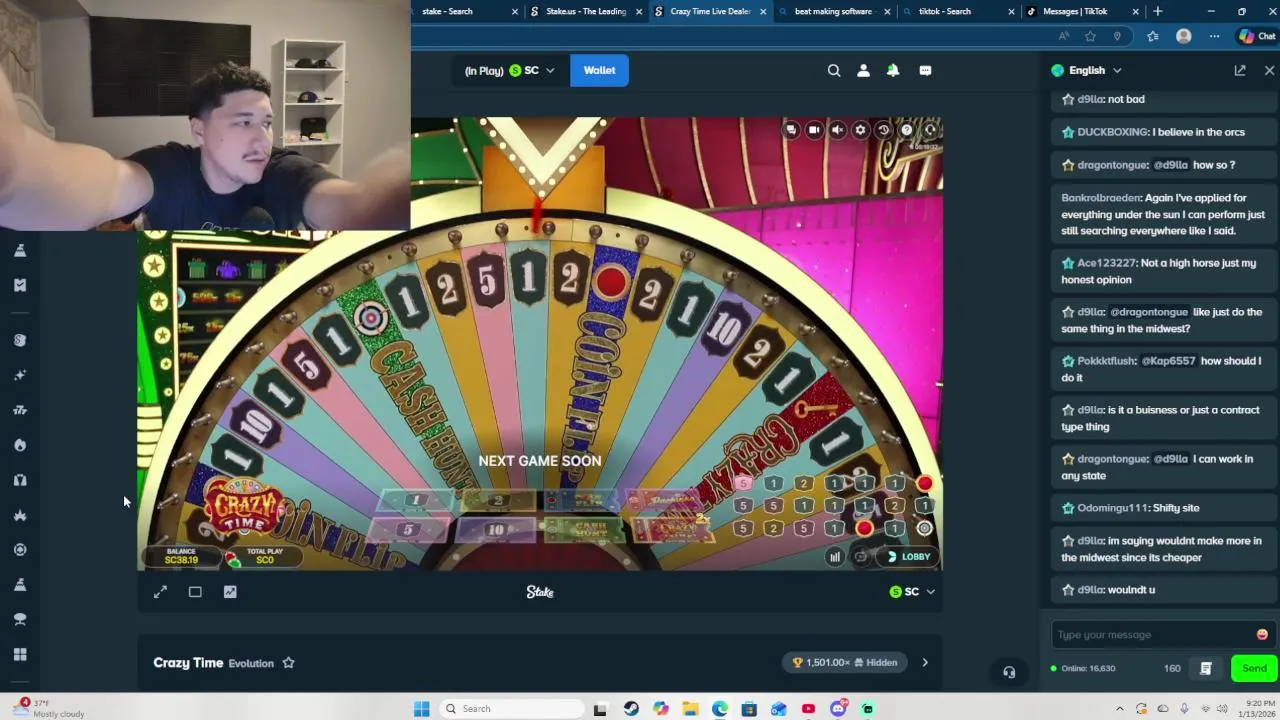Open the headset support icon at bottom right
The width and height of the screenshot is (1280, 720).
point(1009,672)
